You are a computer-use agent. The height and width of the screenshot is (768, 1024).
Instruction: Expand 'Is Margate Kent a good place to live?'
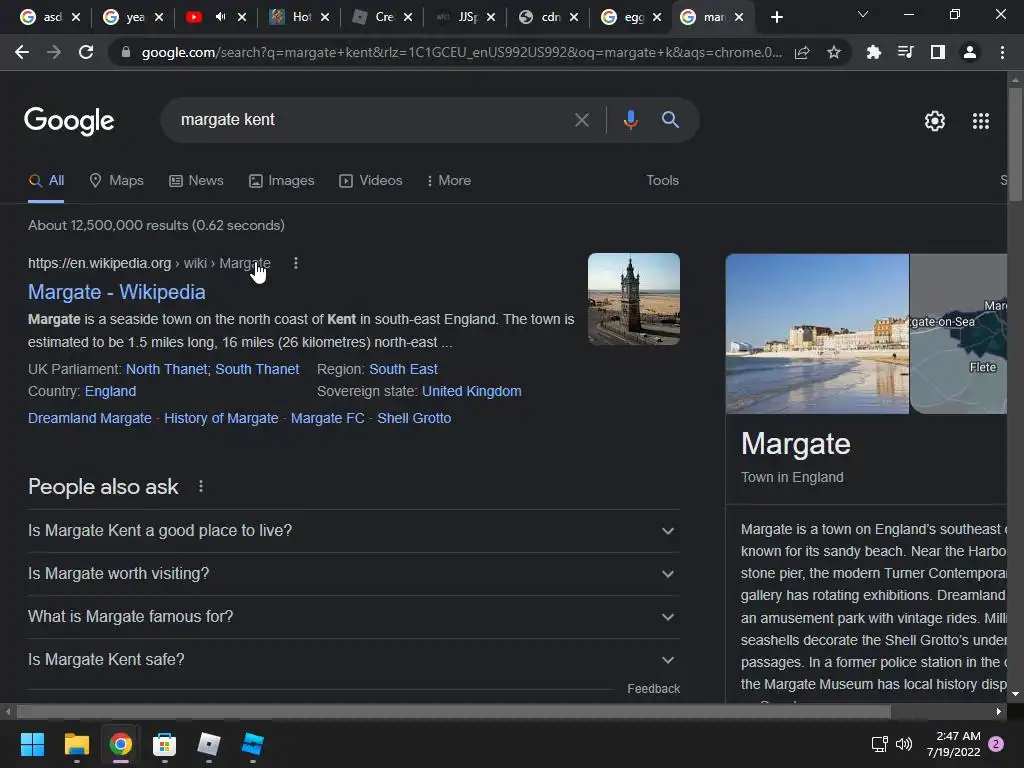354,531
